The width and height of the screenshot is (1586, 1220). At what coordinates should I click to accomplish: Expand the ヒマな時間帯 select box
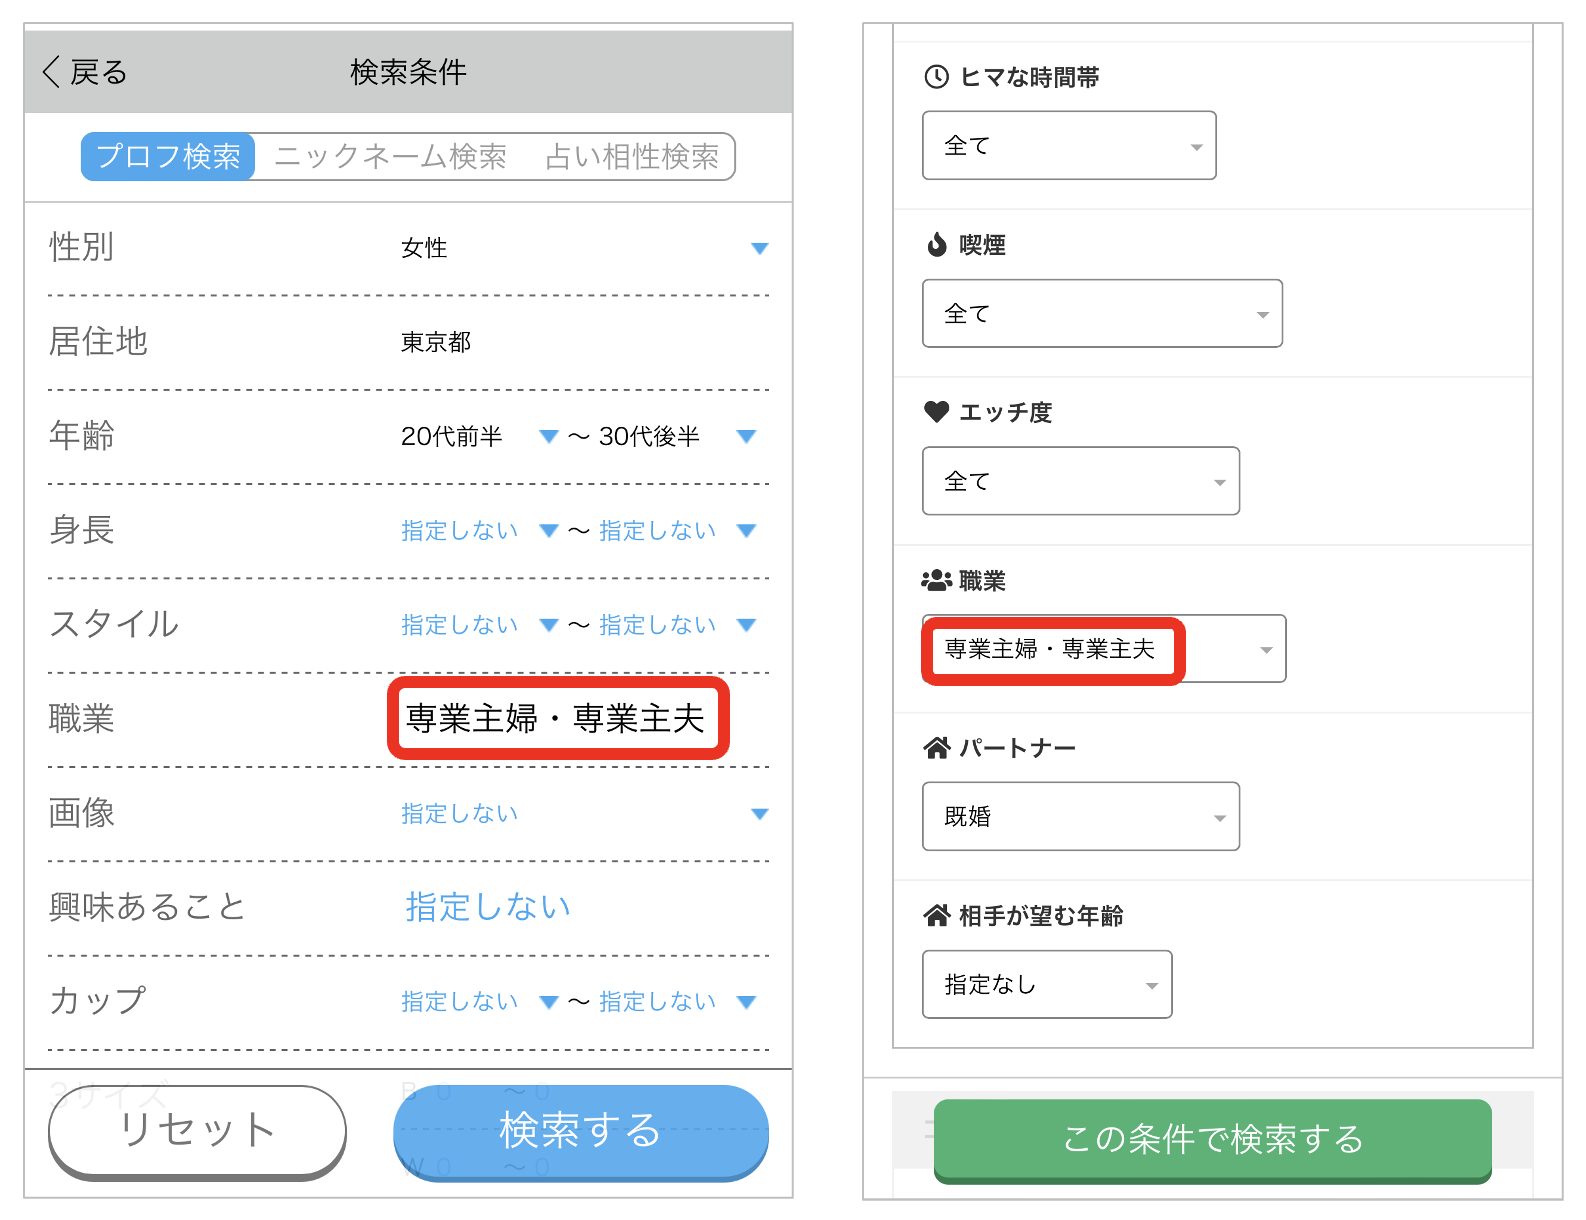click(x=1068, y=146)
